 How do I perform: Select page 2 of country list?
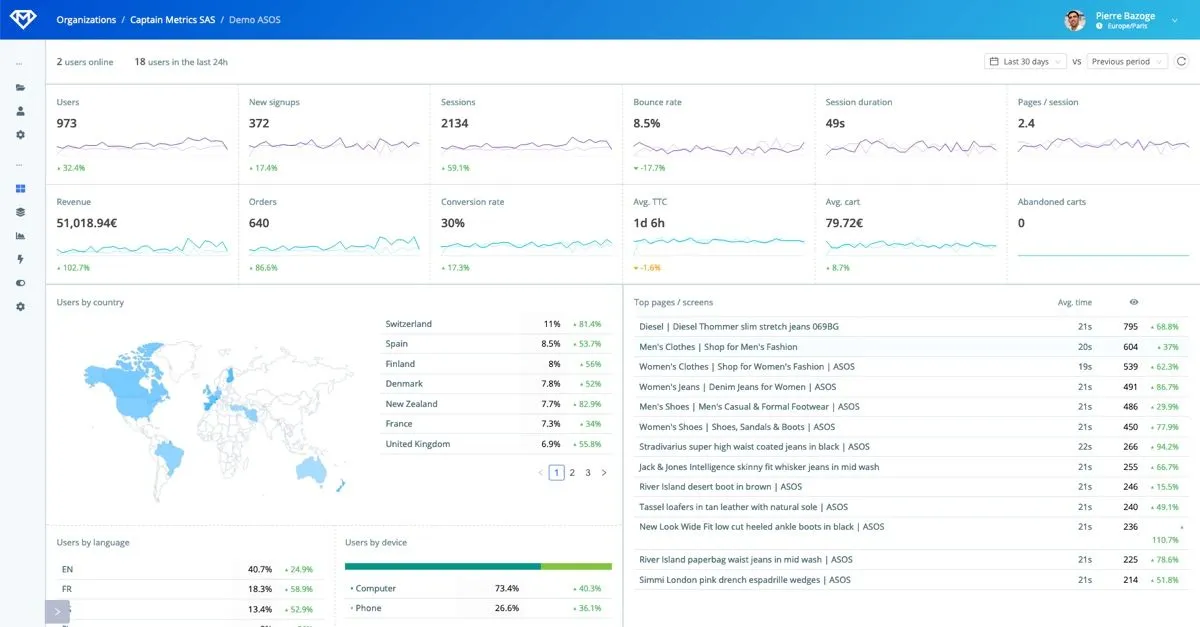[572, 473]
